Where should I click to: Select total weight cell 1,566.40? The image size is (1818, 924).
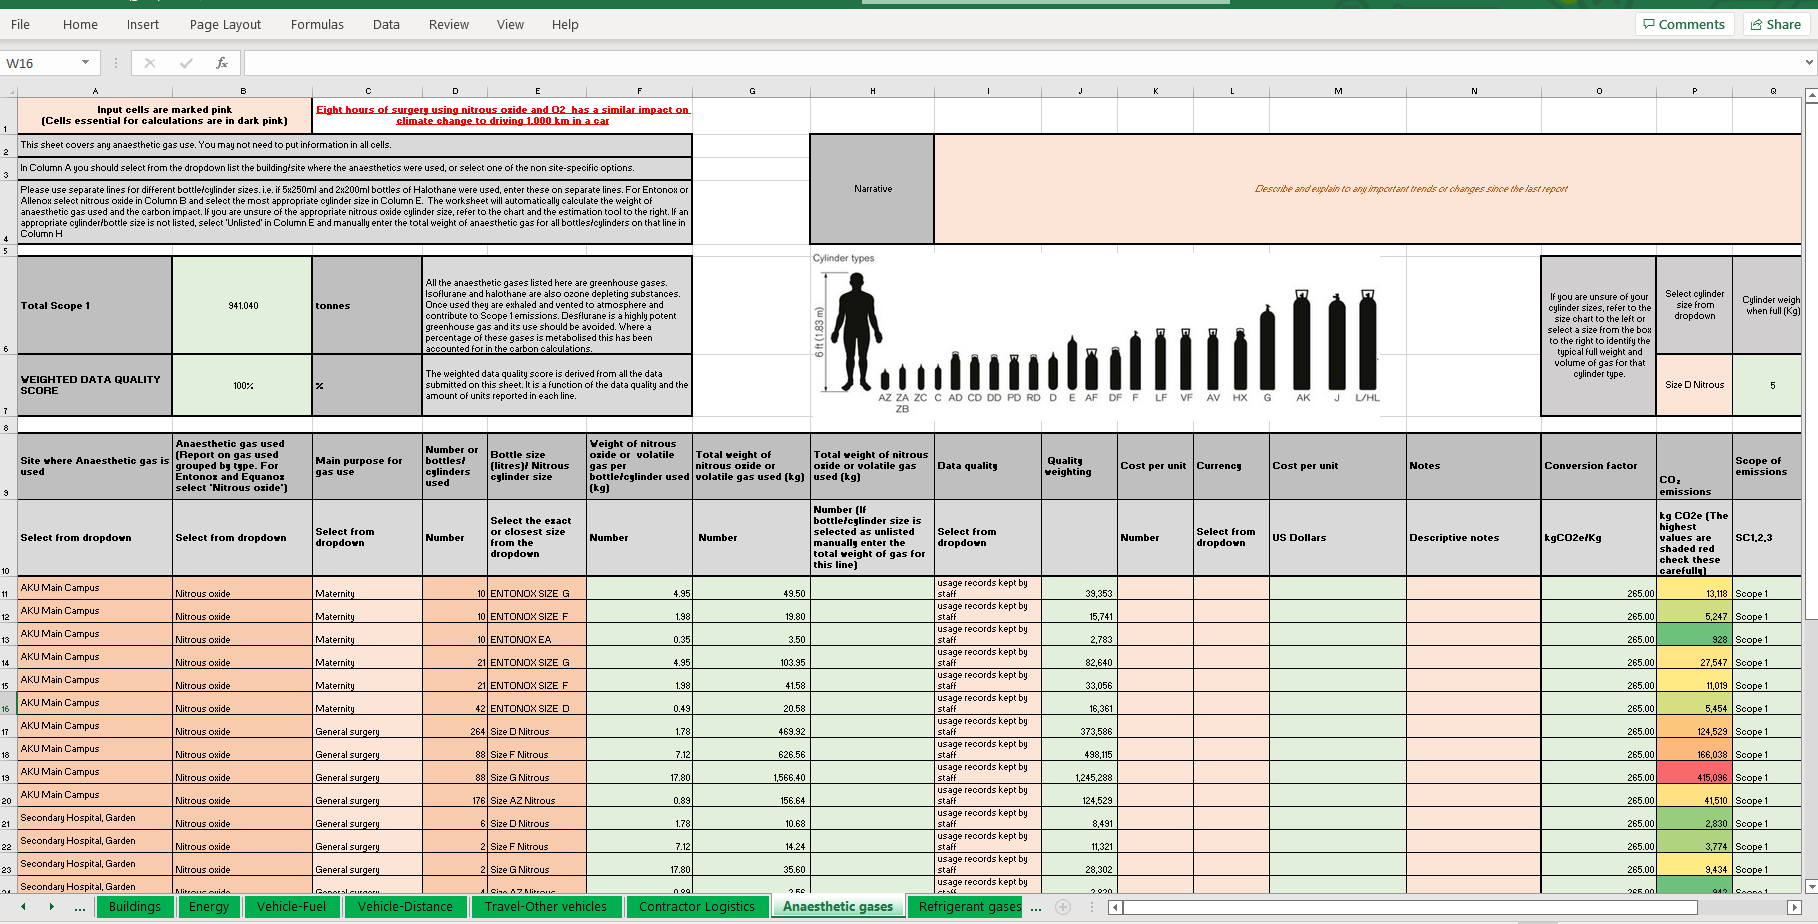click(x=751, y=773)
